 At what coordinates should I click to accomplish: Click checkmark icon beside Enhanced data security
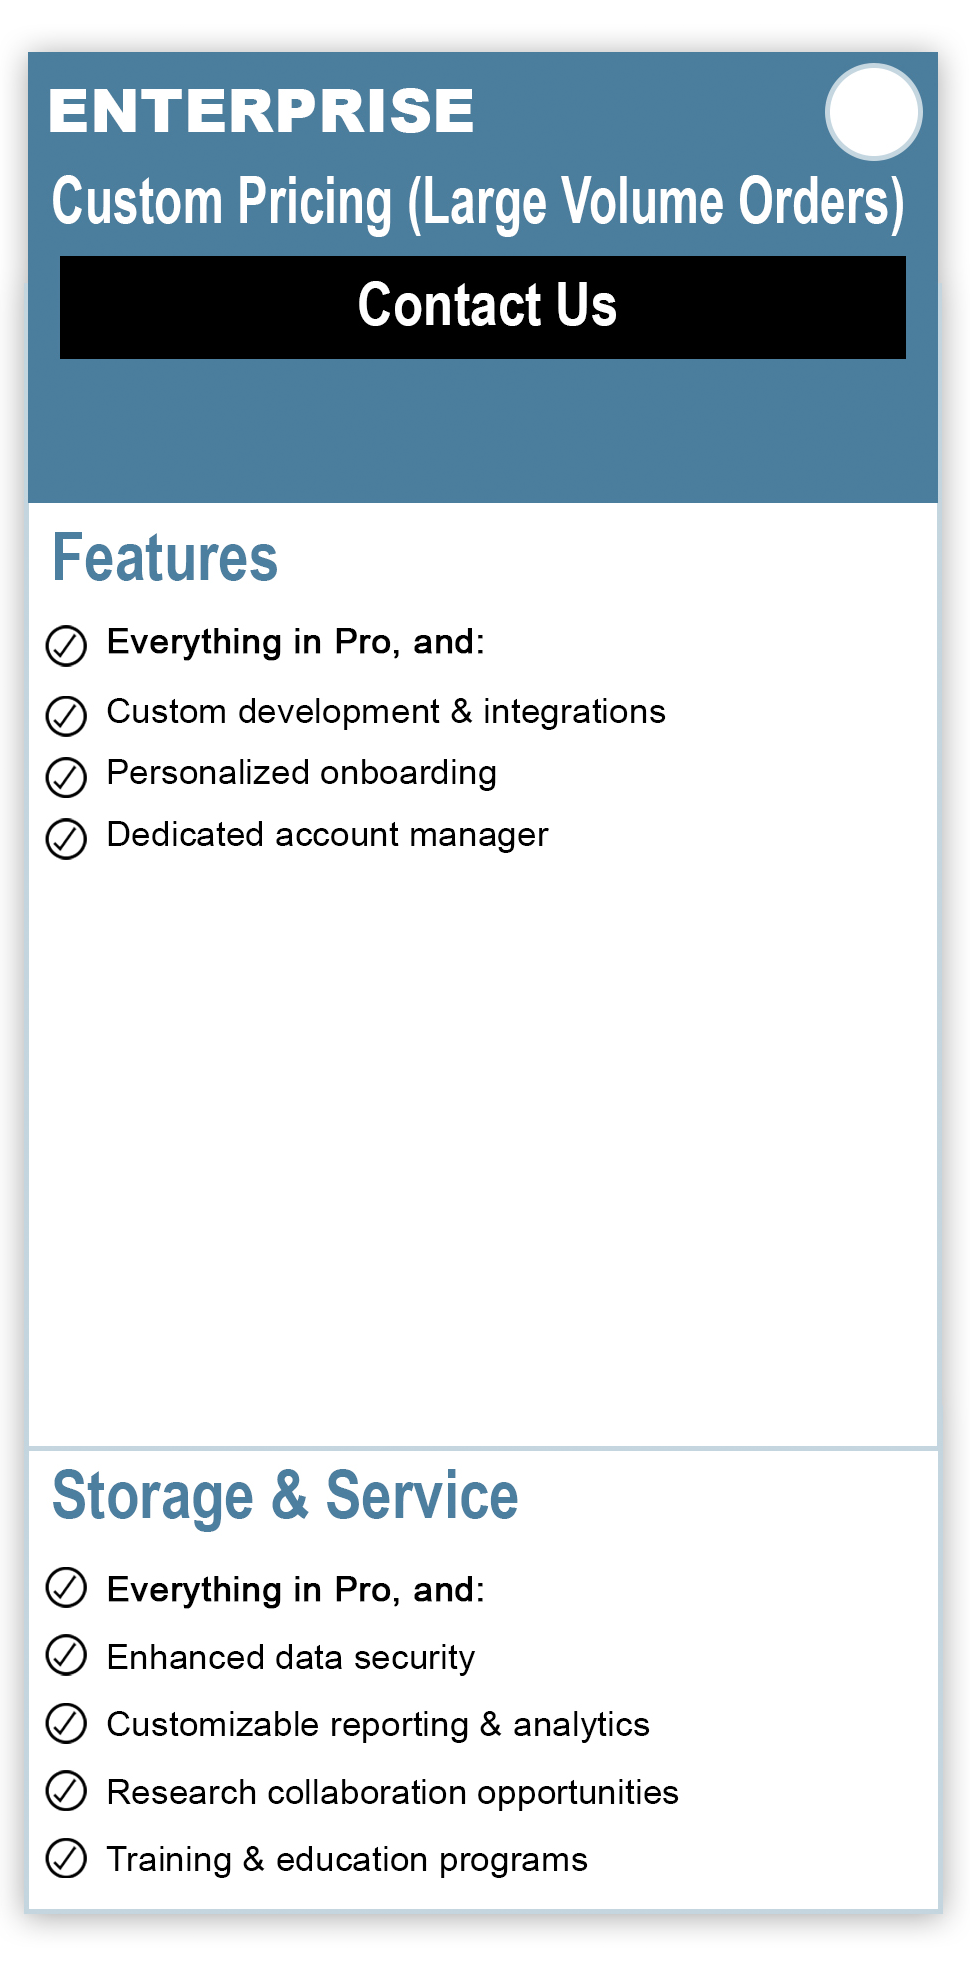tap(67, 1655)
